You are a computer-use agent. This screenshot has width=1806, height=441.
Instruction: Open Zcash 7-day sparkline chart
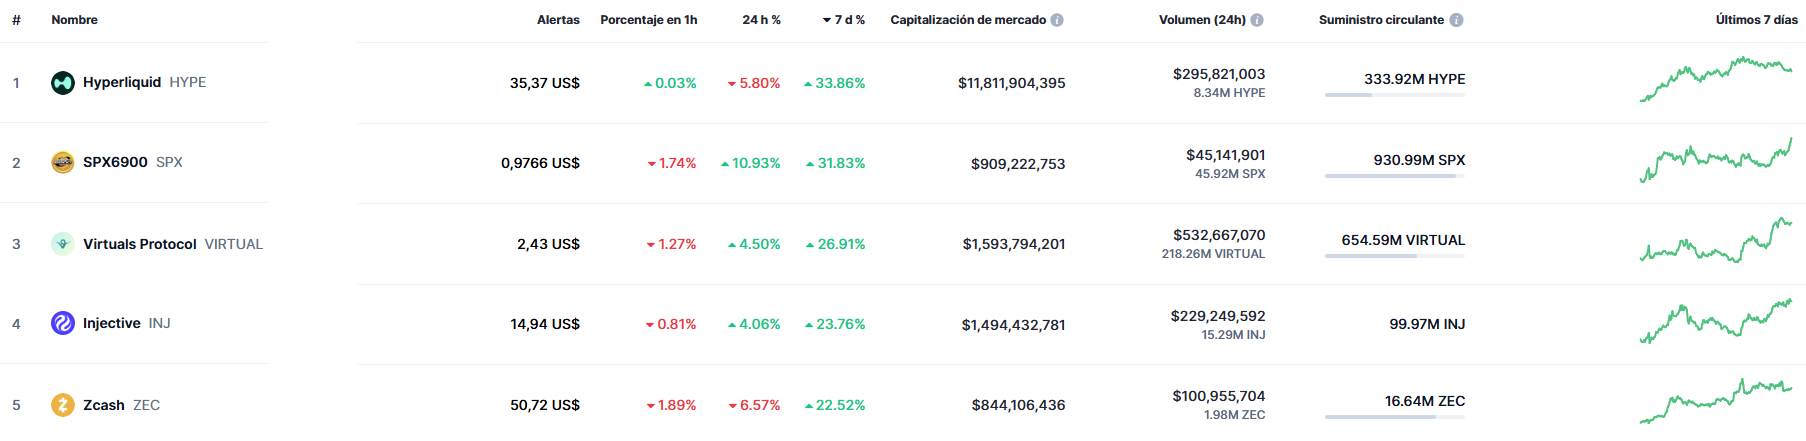tap(1715, 401)
